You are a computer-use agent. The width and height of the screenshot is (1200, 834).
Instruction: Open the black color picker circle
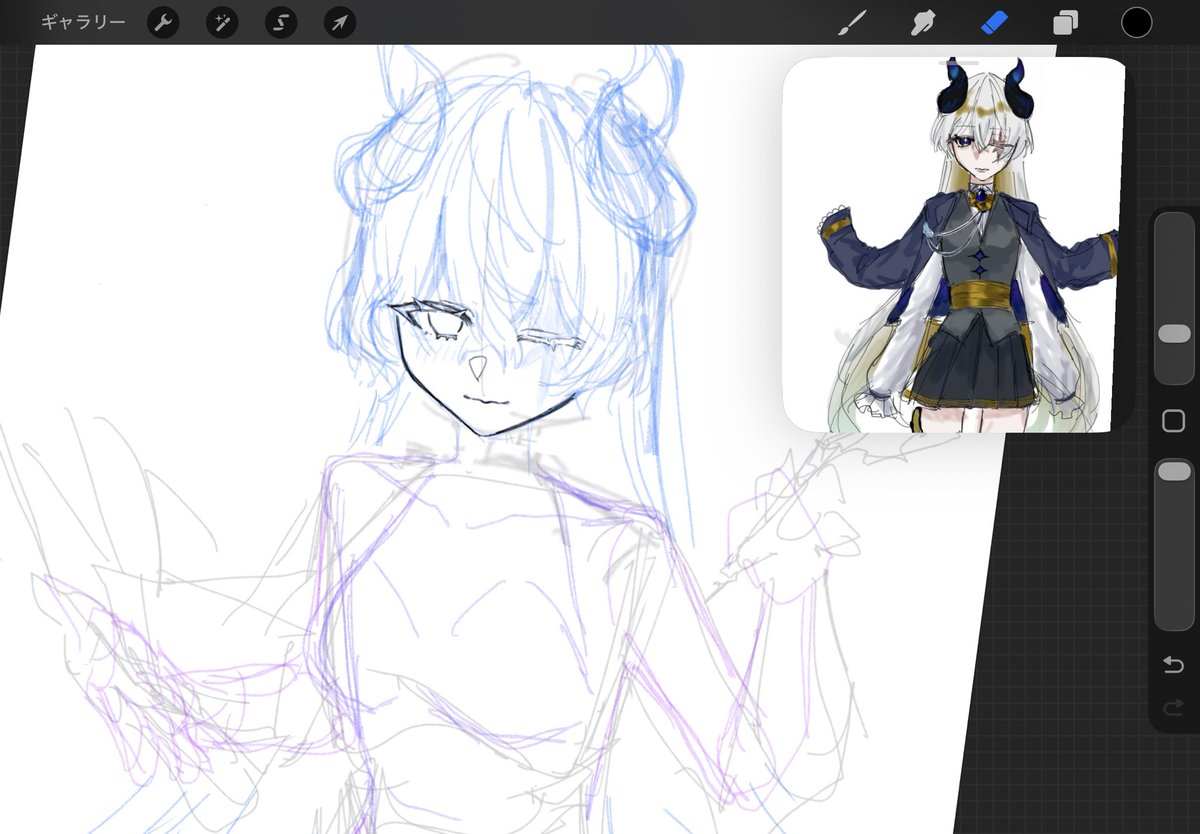[x=1136, y=22]
